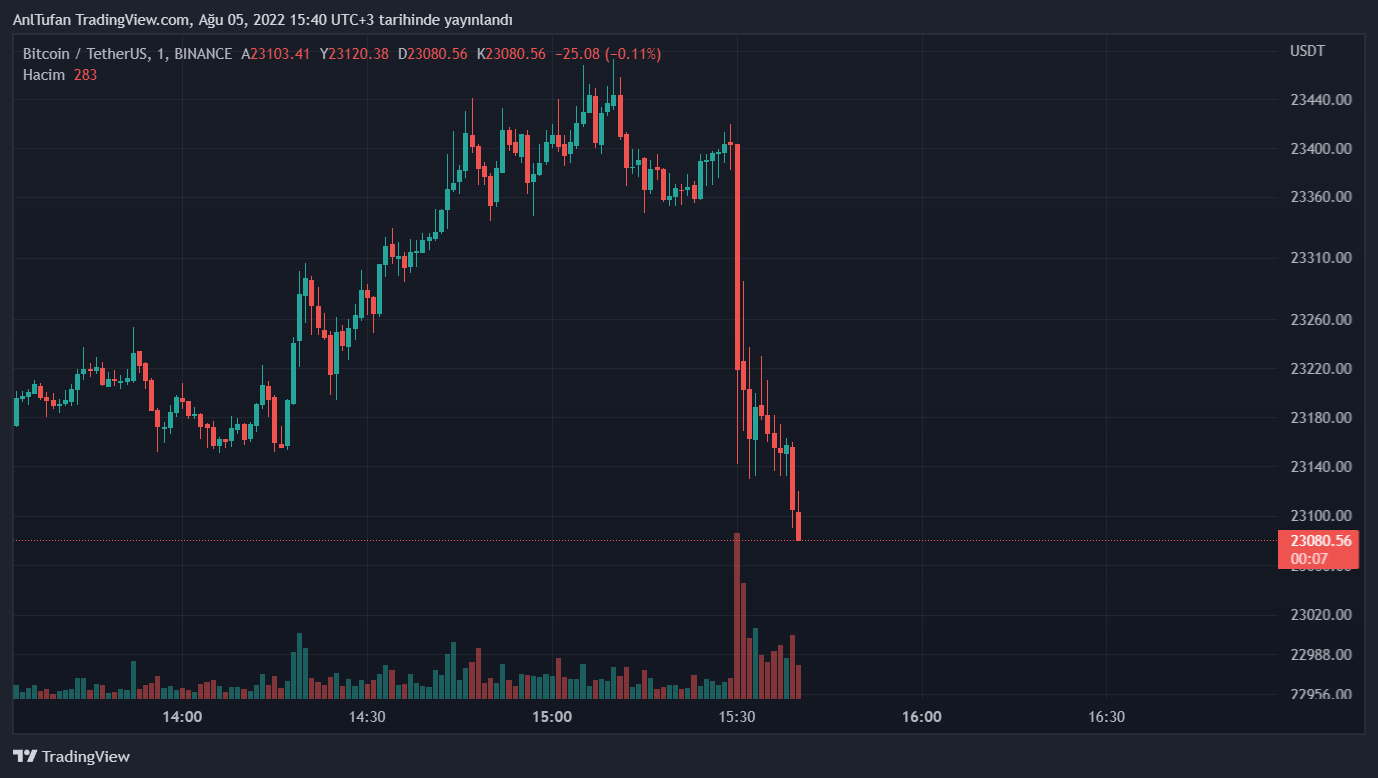Select the 22956.00 price axis label

pos(1321,695)
